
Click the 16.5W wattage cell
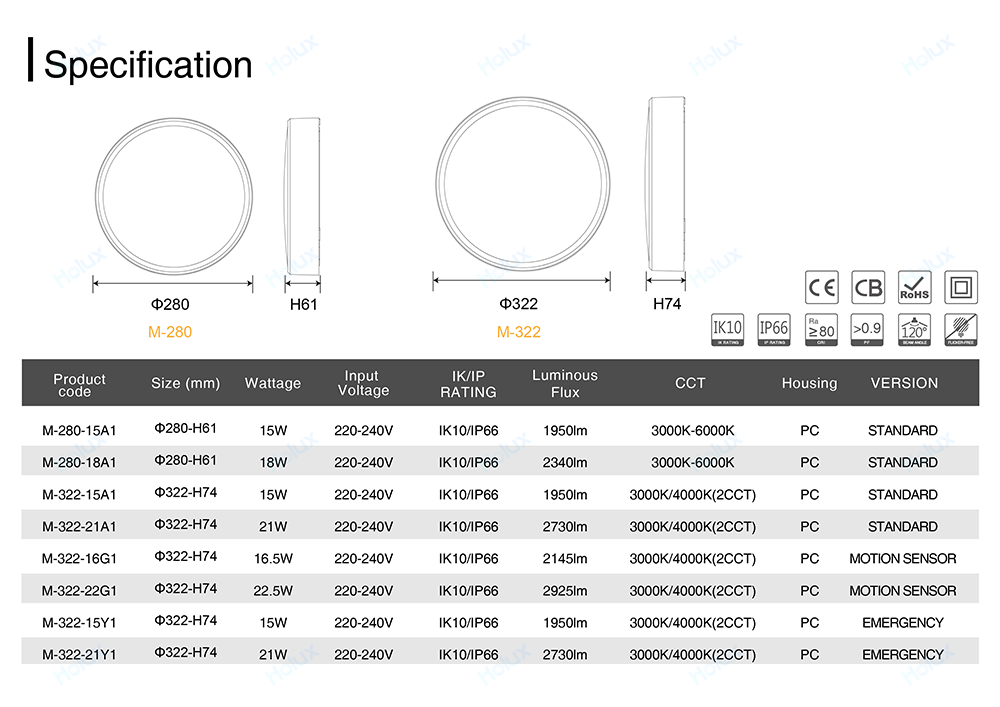pos(273,559)
